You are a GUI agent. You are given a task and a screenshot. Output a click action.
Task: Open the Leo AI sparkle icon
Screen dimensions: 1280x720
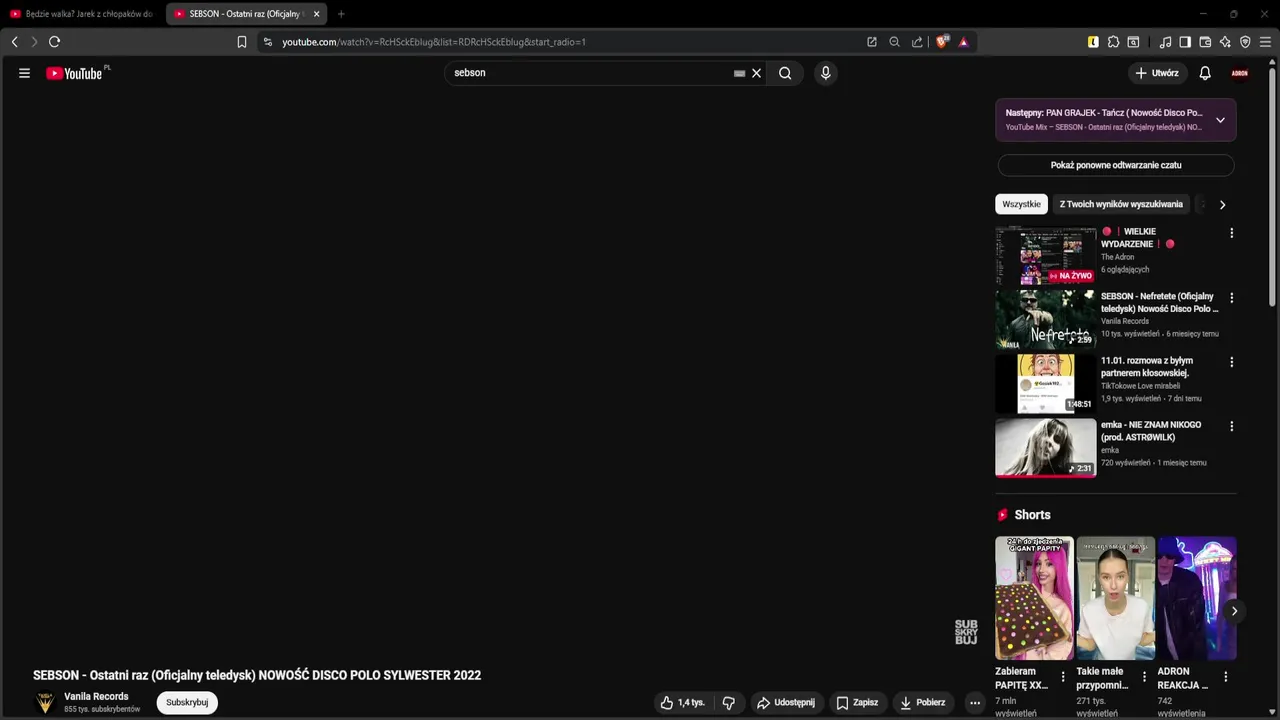[1225, 42]
